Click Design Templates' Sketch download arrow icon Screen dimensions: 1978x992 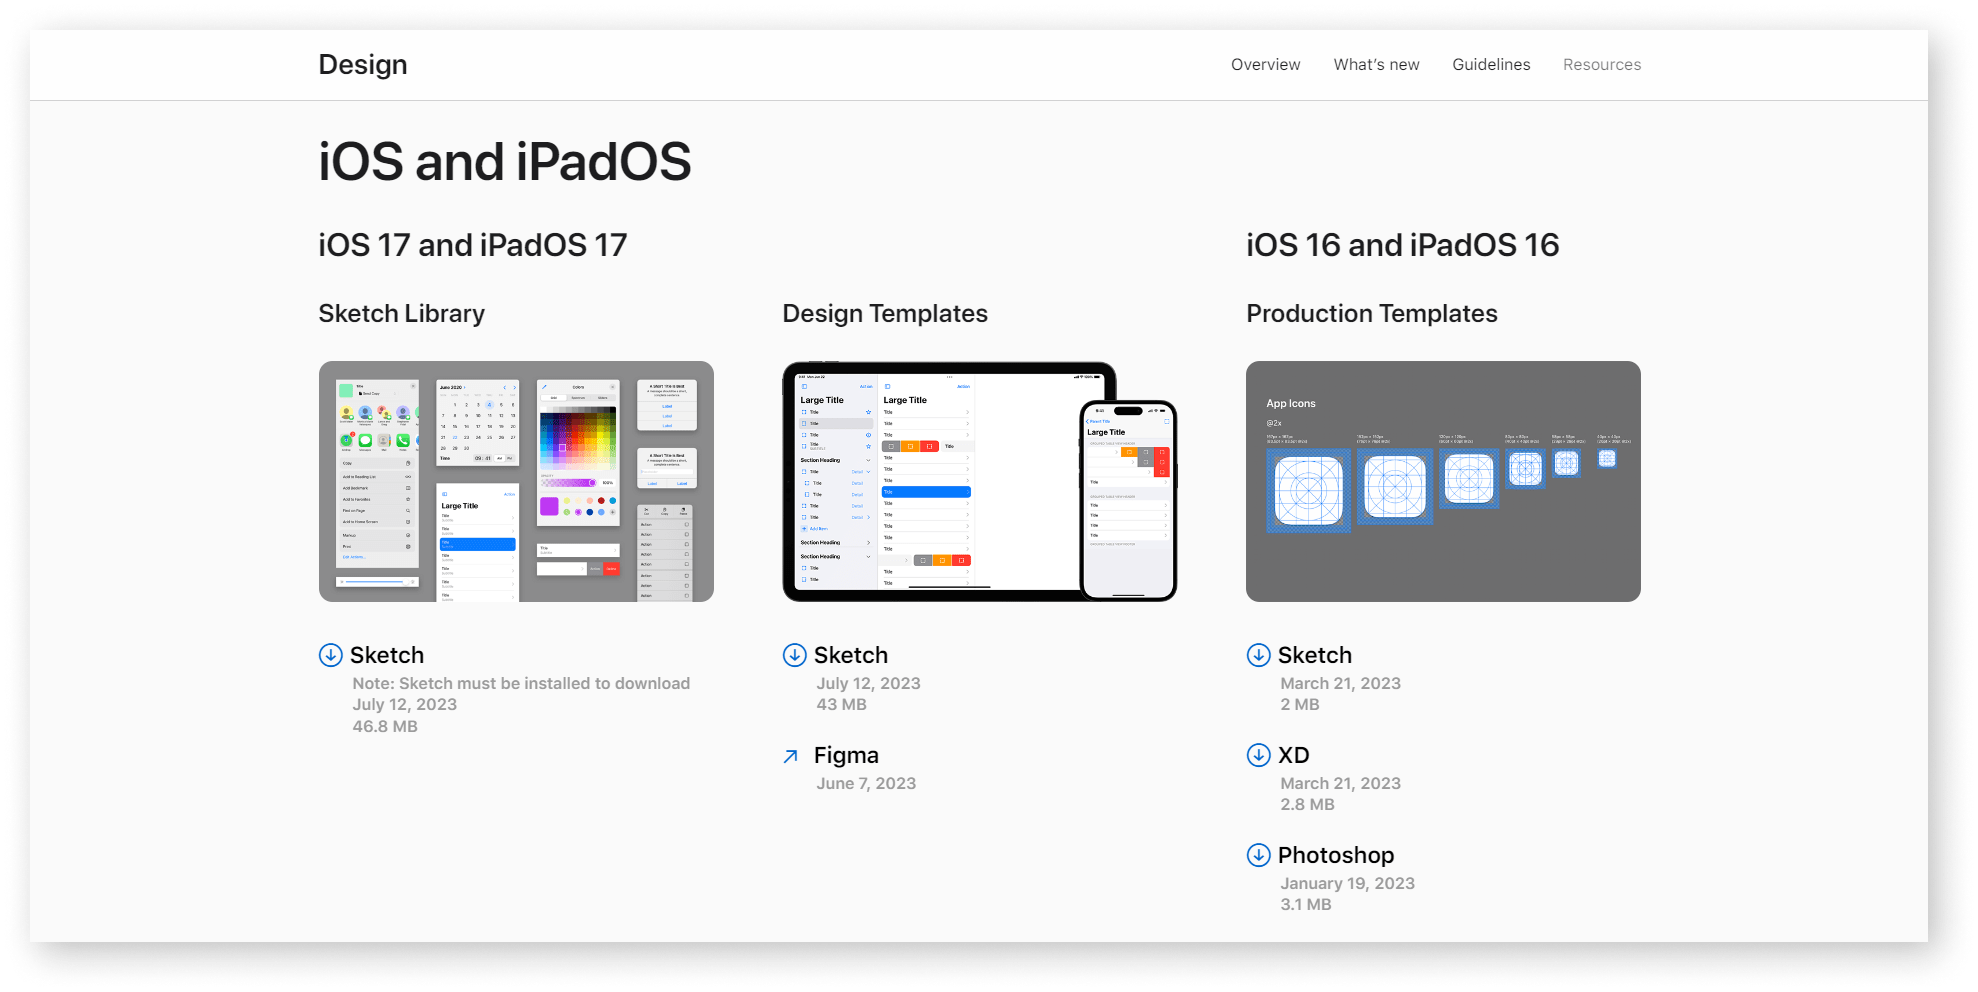coord(794,655)
